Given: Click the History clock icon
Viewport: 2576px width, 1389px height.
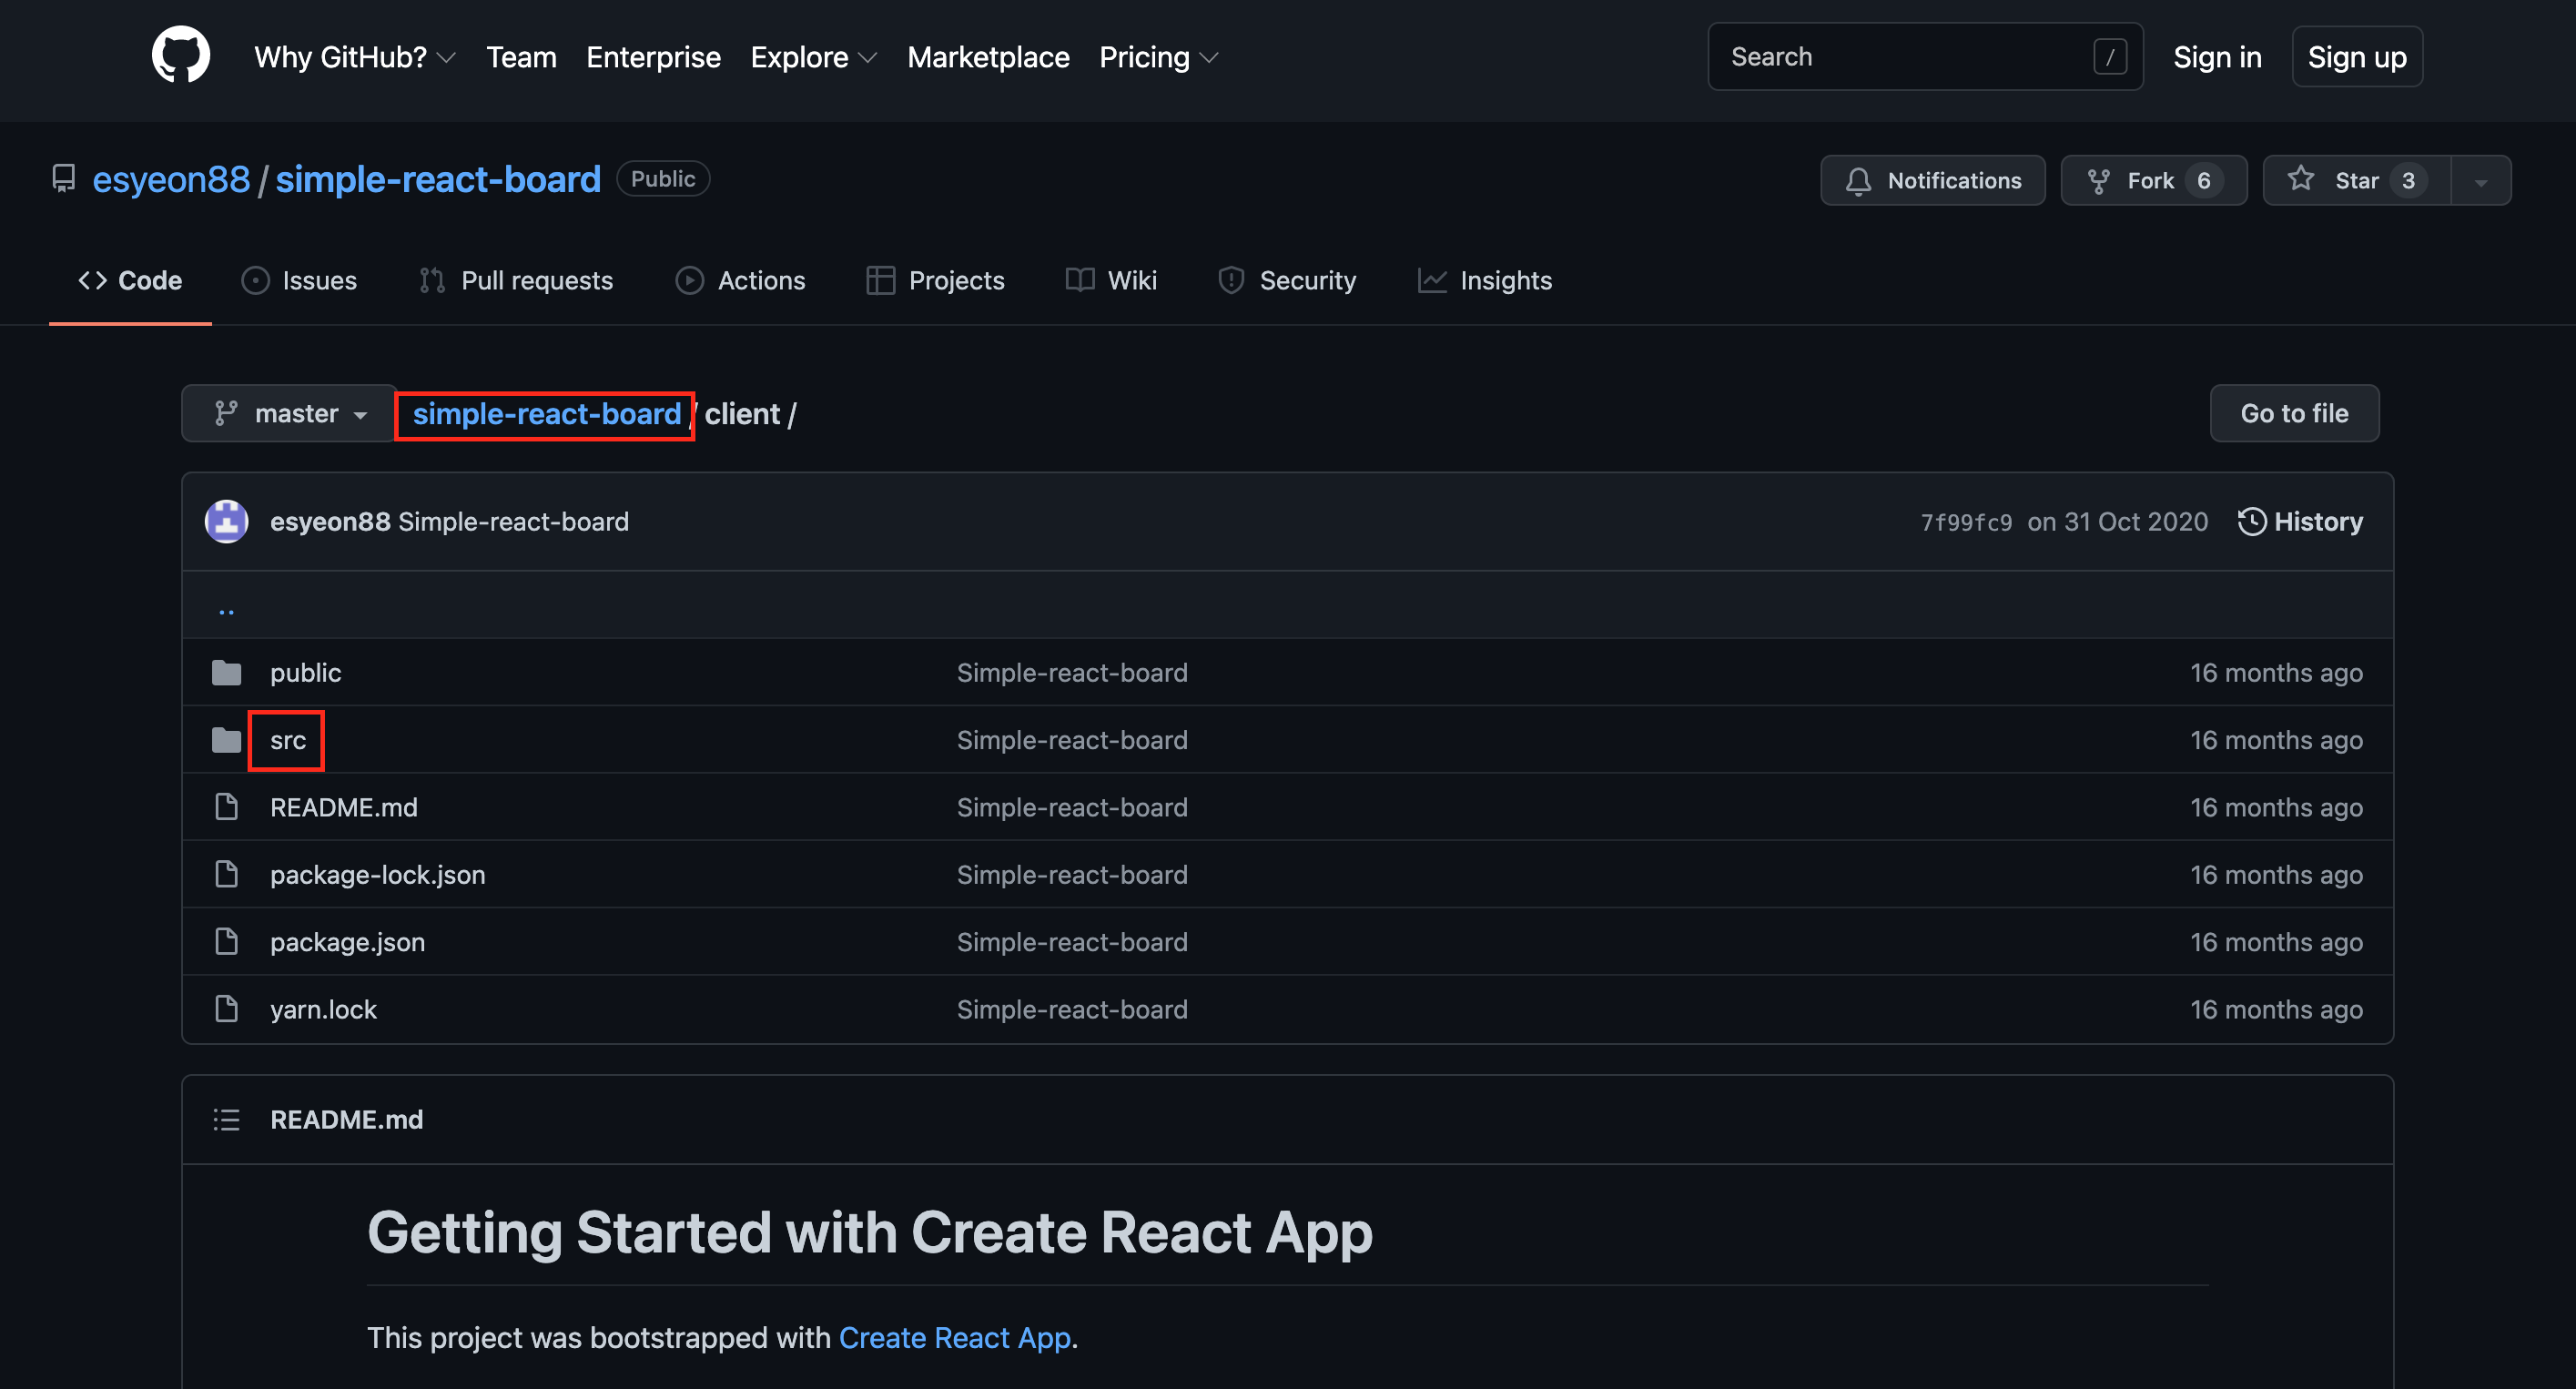Looking at the screenshot, I should coord(2251,521).
